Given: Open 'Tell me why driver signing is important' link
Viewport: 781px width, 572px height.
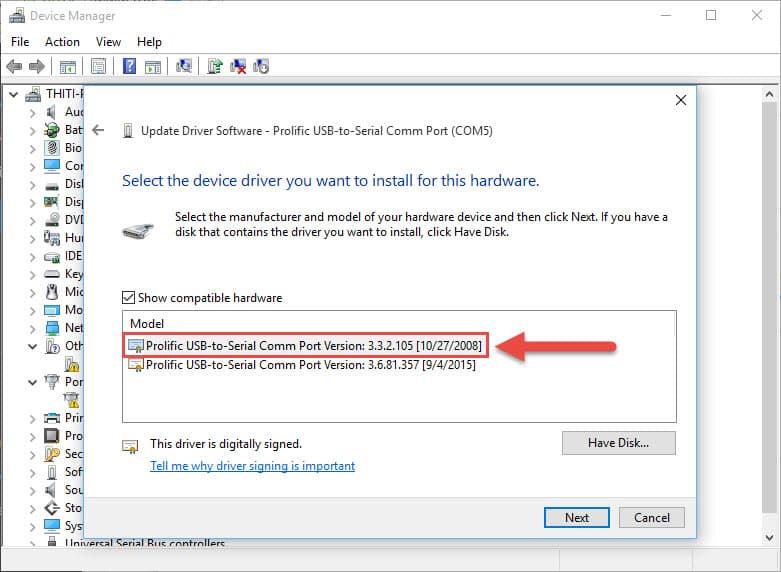Looking at the screenshot, I should tap(252, 466).
